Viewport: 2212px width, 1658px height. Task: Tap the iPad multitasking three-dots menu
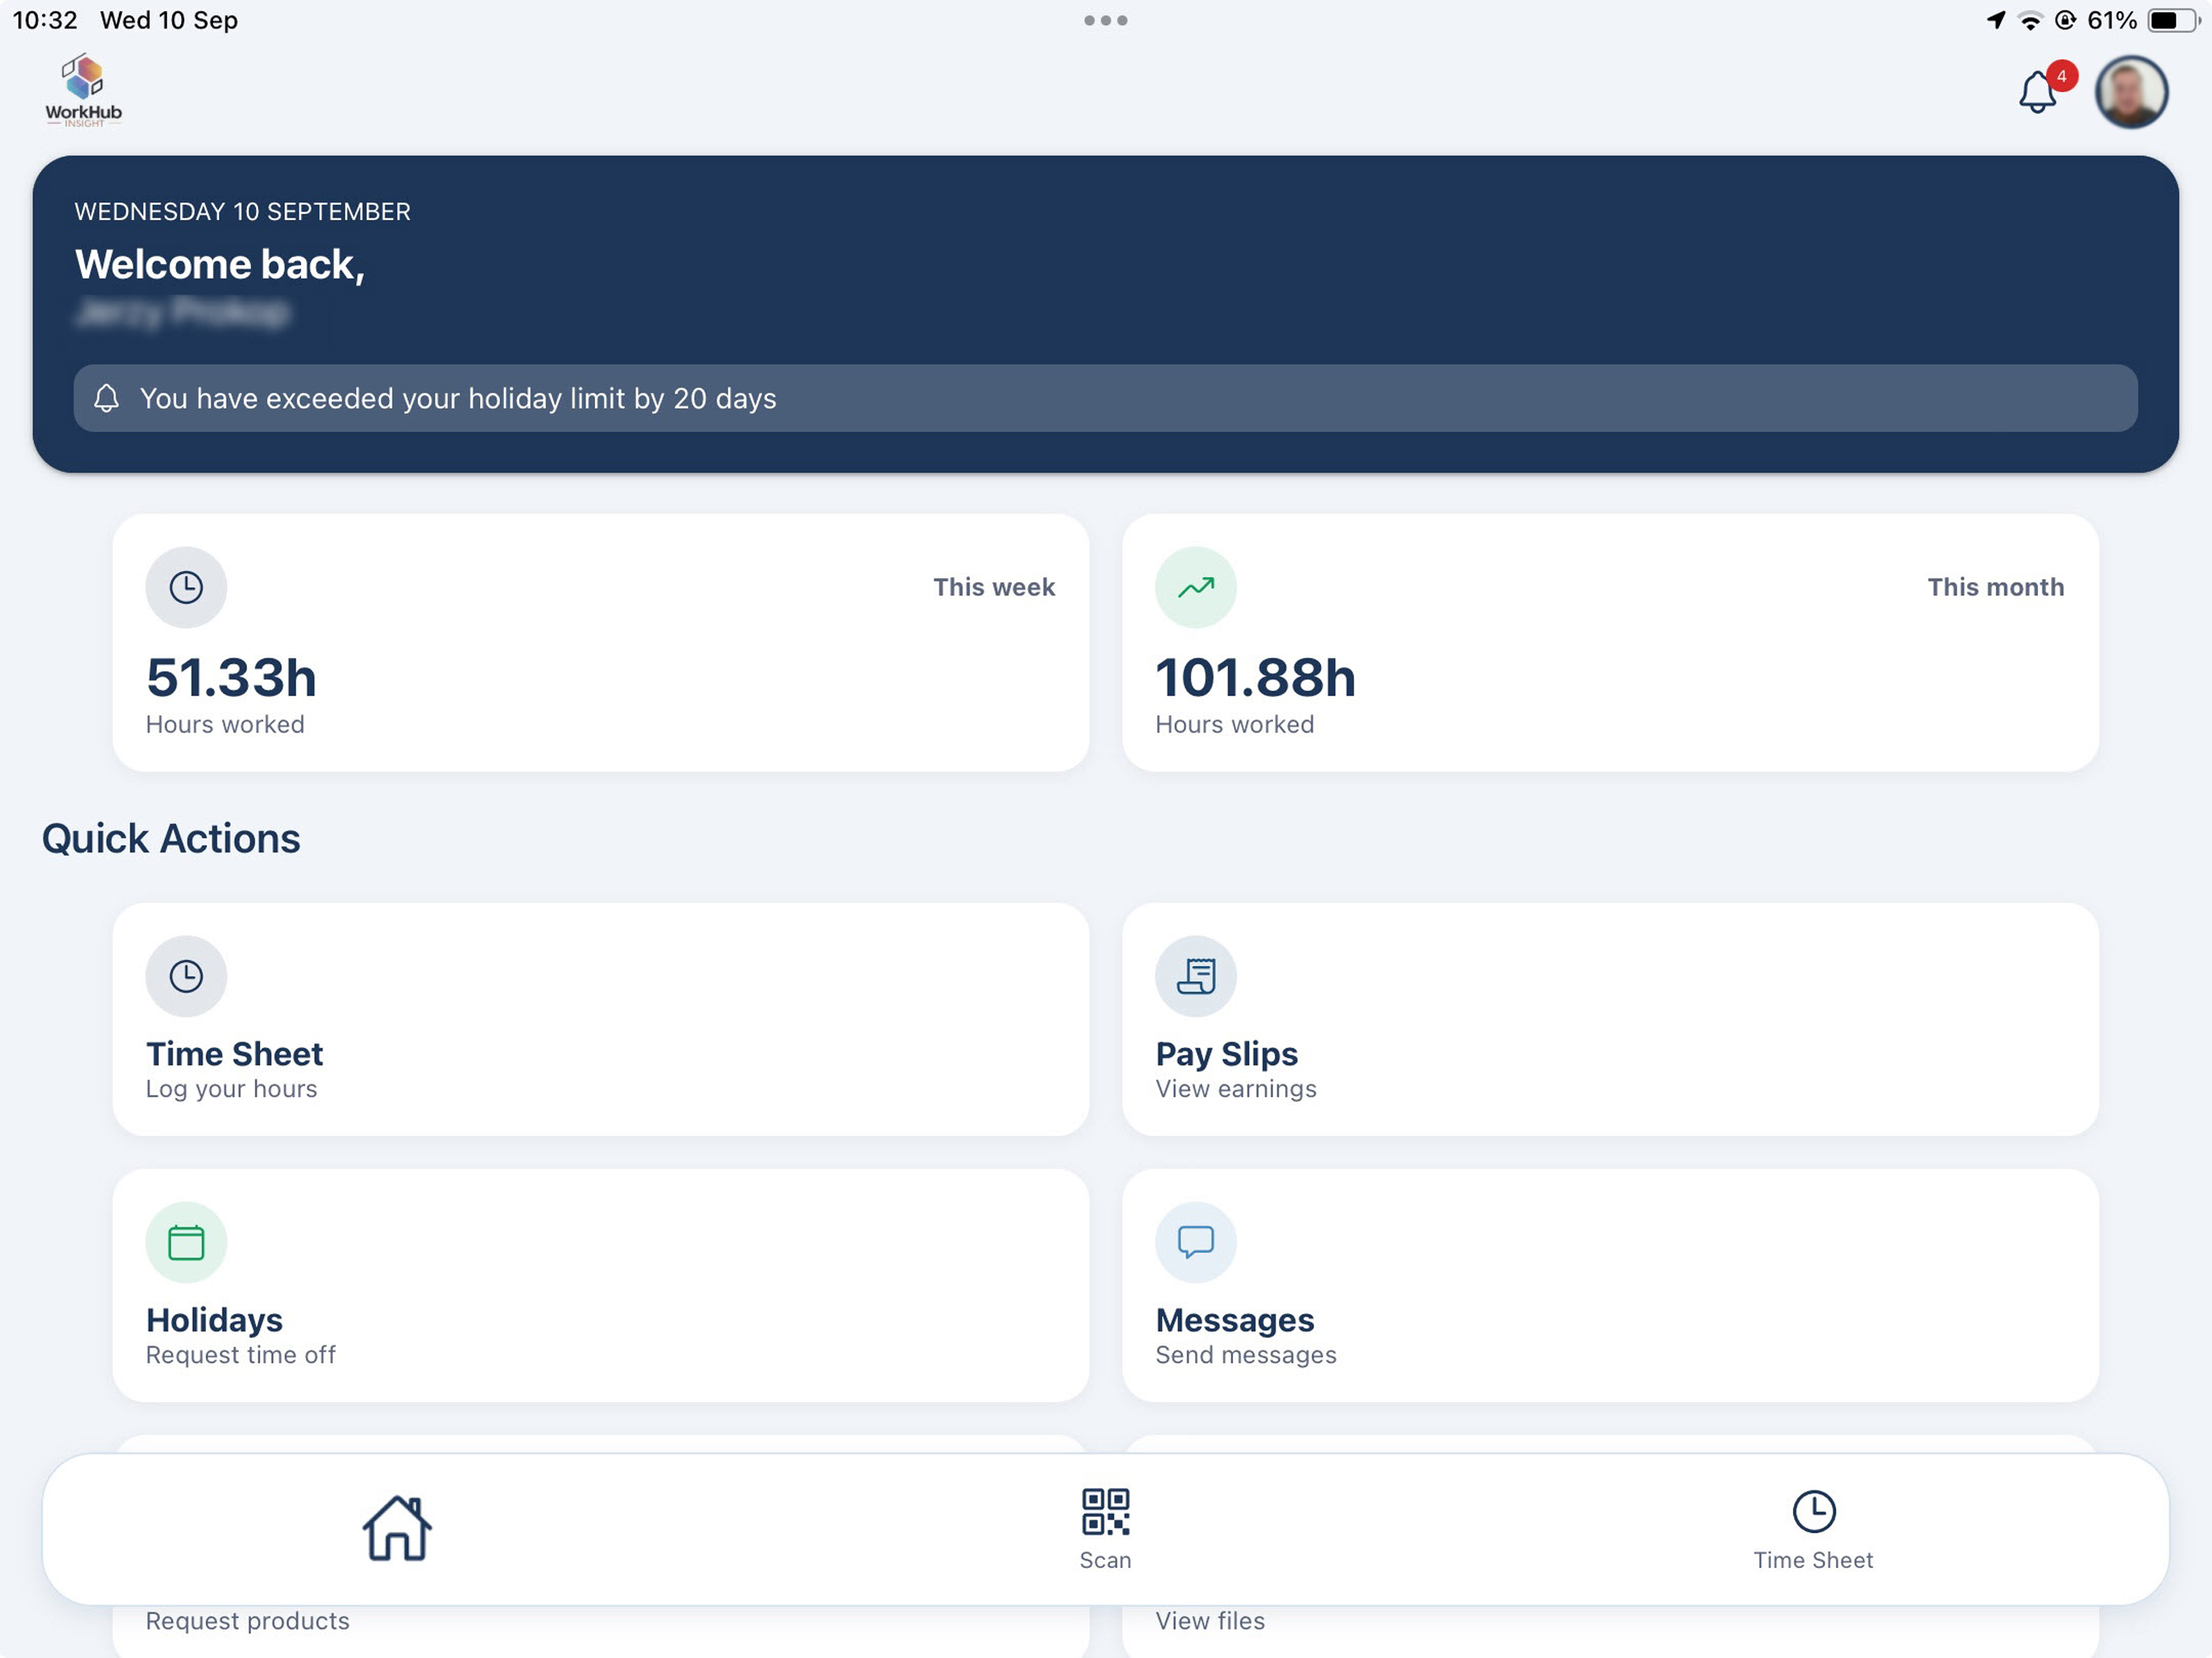[1105, 20]
